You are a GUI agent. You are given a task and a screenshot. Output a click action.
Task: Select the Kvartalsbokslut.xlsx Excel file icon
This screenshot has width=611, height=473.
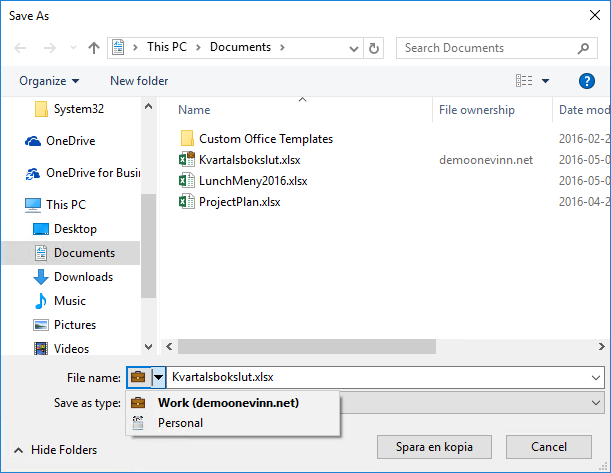[186, 159]
